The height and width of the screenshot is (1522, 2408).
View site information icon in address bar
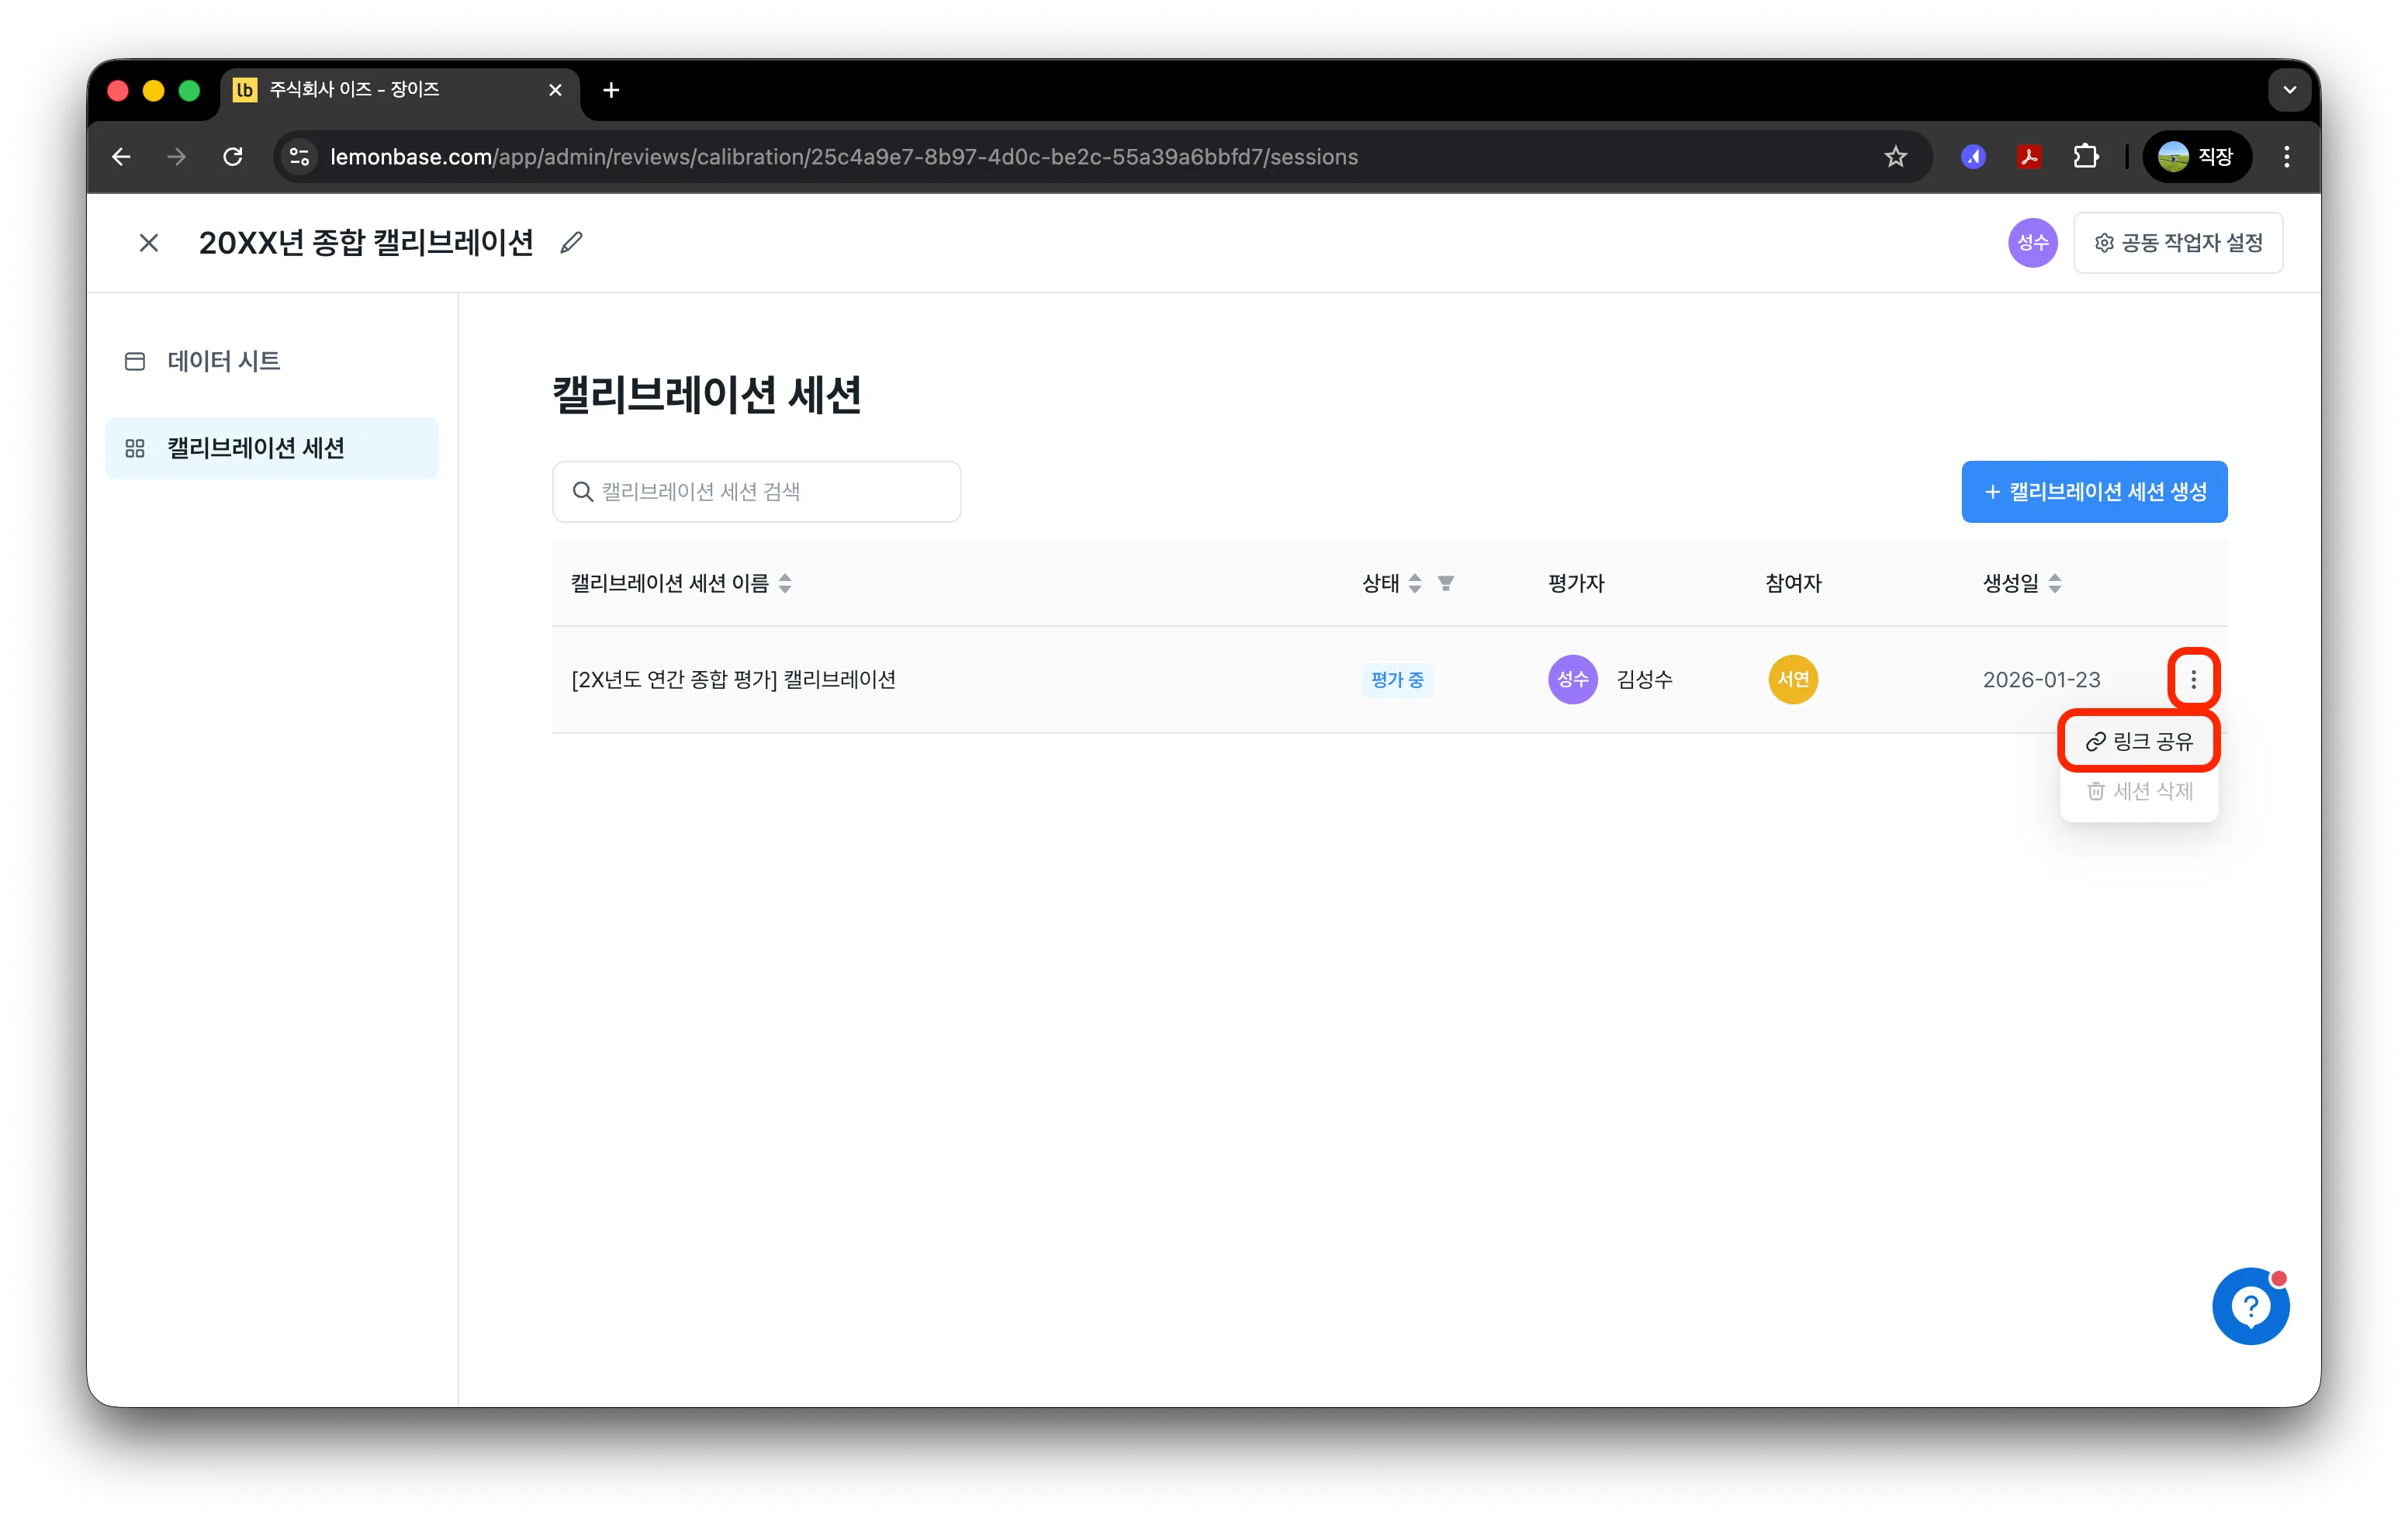(298, 157)
